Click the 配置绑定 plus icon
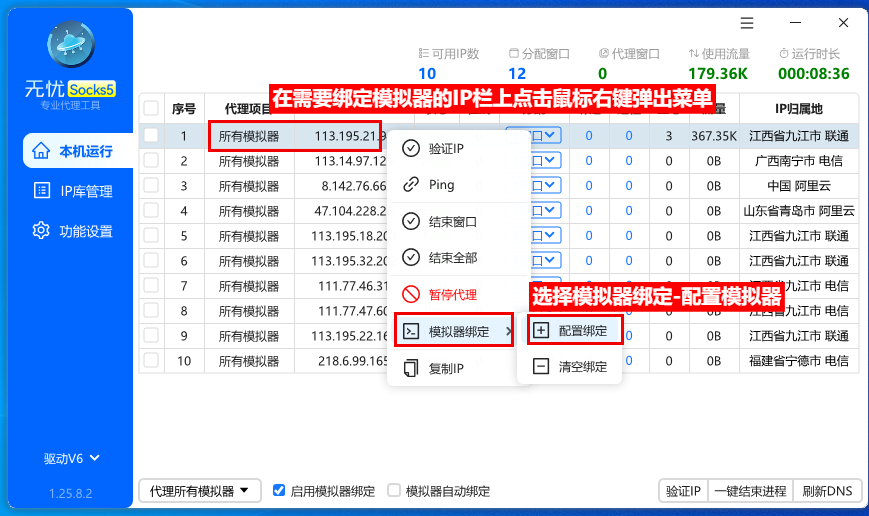The image size is (869, 516). pos(541,330)
